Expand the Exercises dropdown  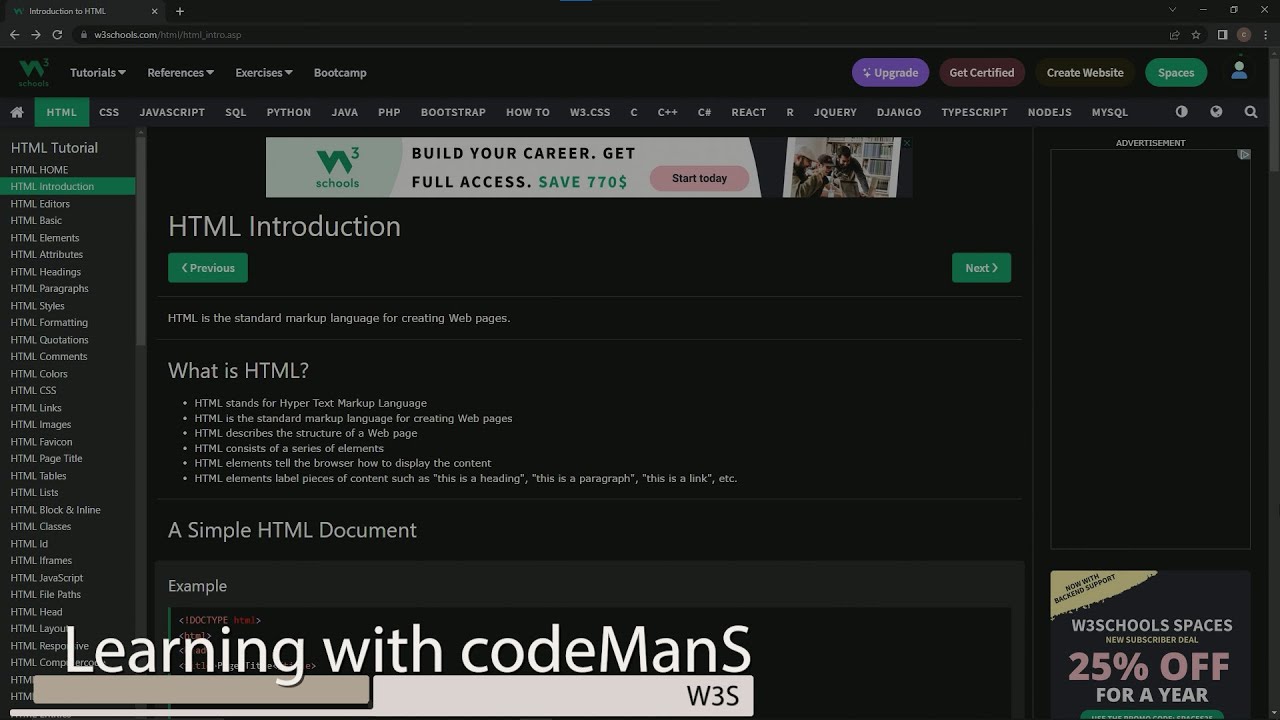pyautogui.click(x=264, y=73)
